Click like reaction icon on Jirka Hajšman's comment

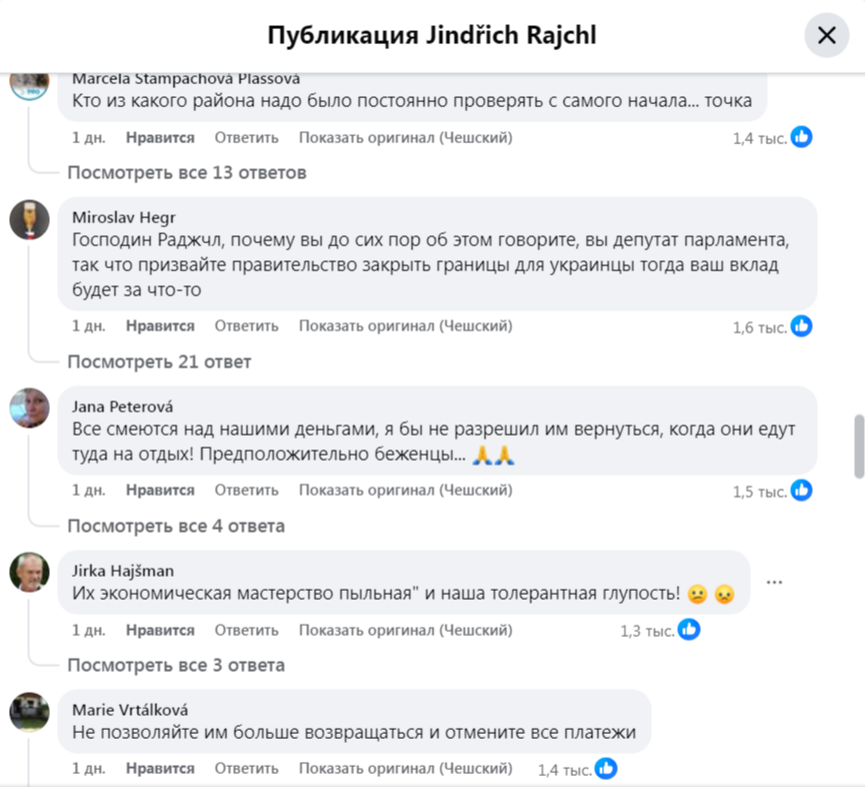689,629
